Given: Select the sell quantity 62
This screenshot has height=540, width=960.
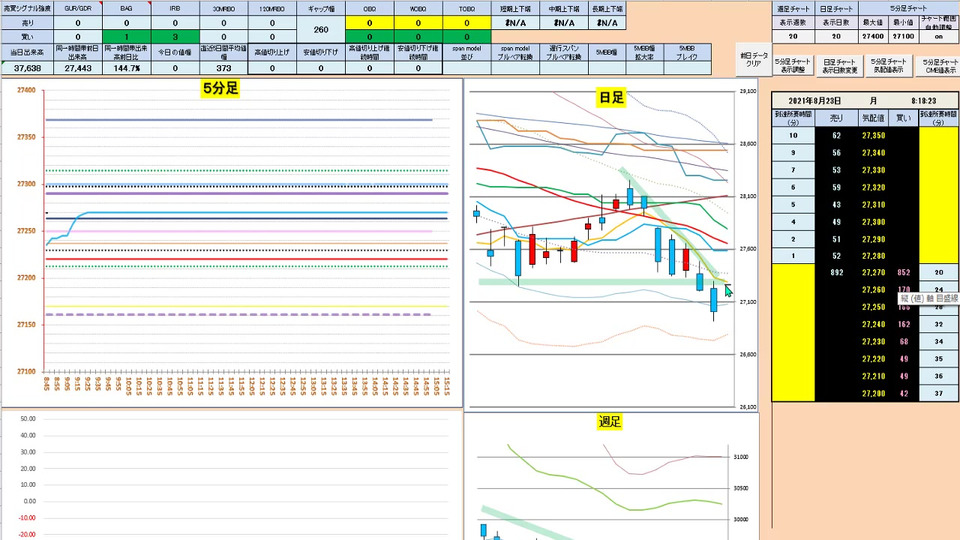Looking at the screenshot, I should [x=836, y=135].
